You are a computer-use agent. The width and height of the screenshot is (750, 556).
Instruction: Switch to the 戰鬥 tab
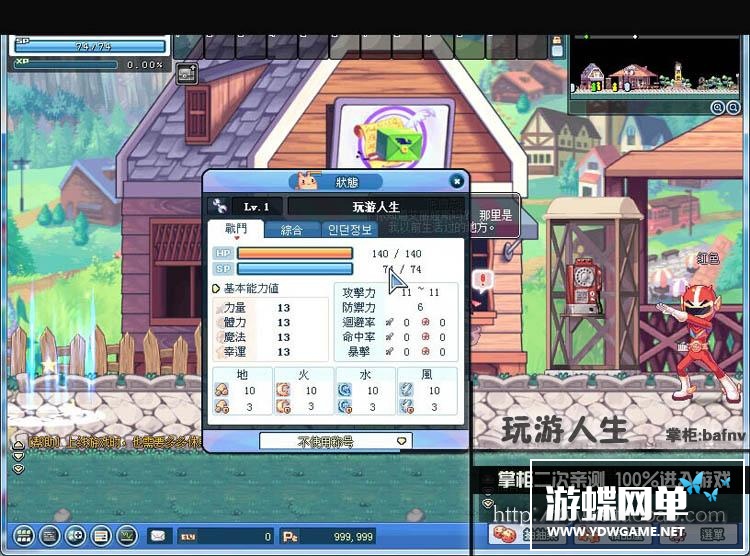tap(236, 229)
